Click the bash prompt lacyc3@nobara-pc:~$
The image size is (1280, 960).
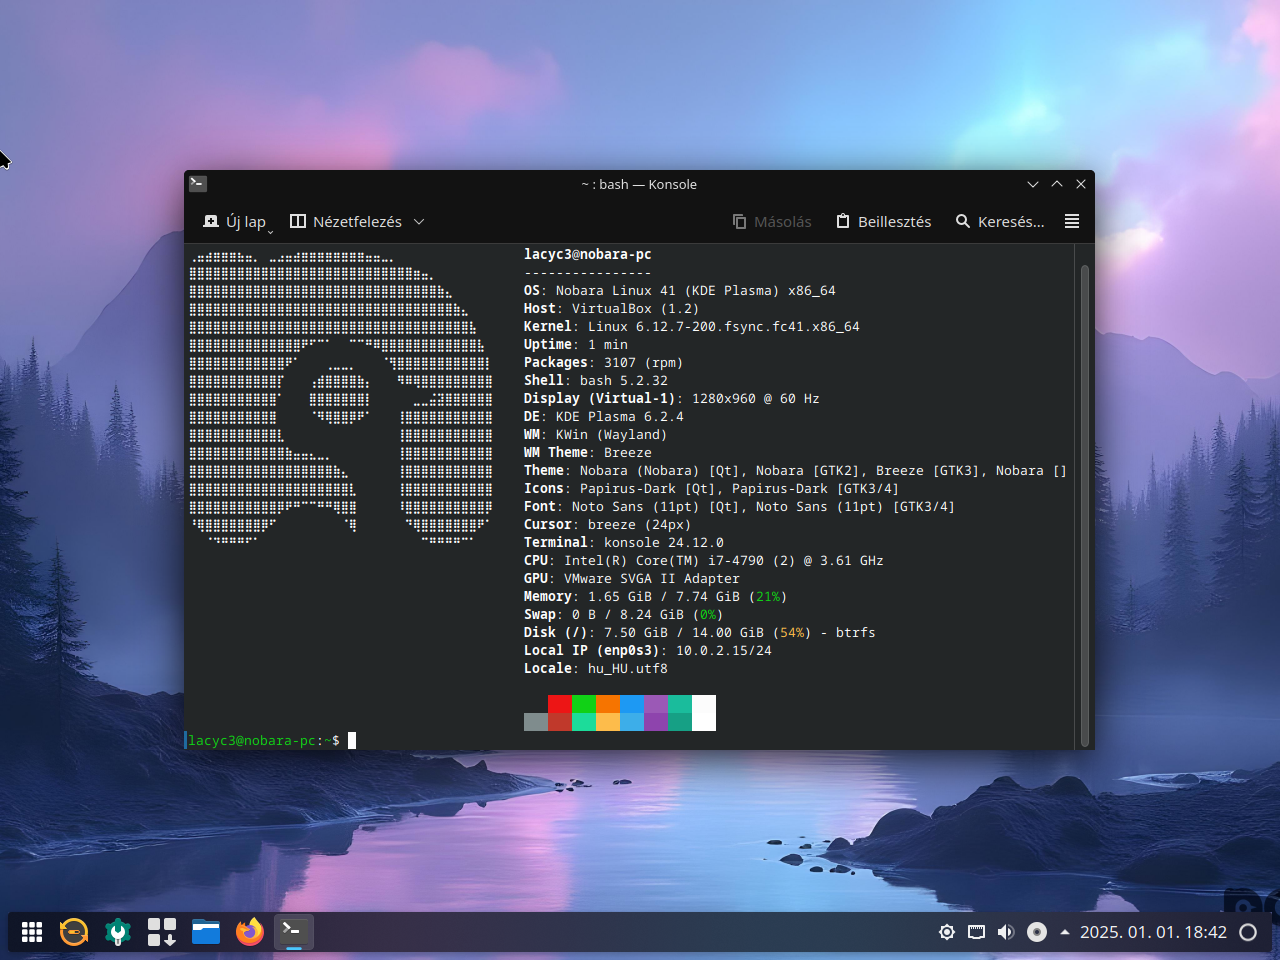(x=264, y=741)
